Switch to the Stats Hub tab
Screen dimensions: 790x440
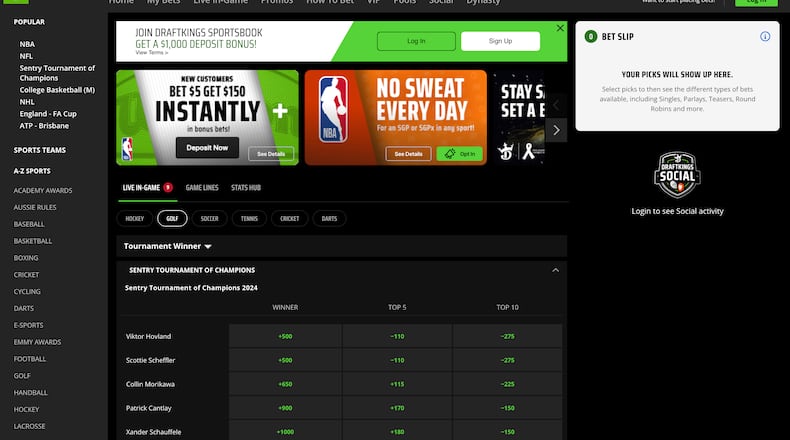click(246, 187)
